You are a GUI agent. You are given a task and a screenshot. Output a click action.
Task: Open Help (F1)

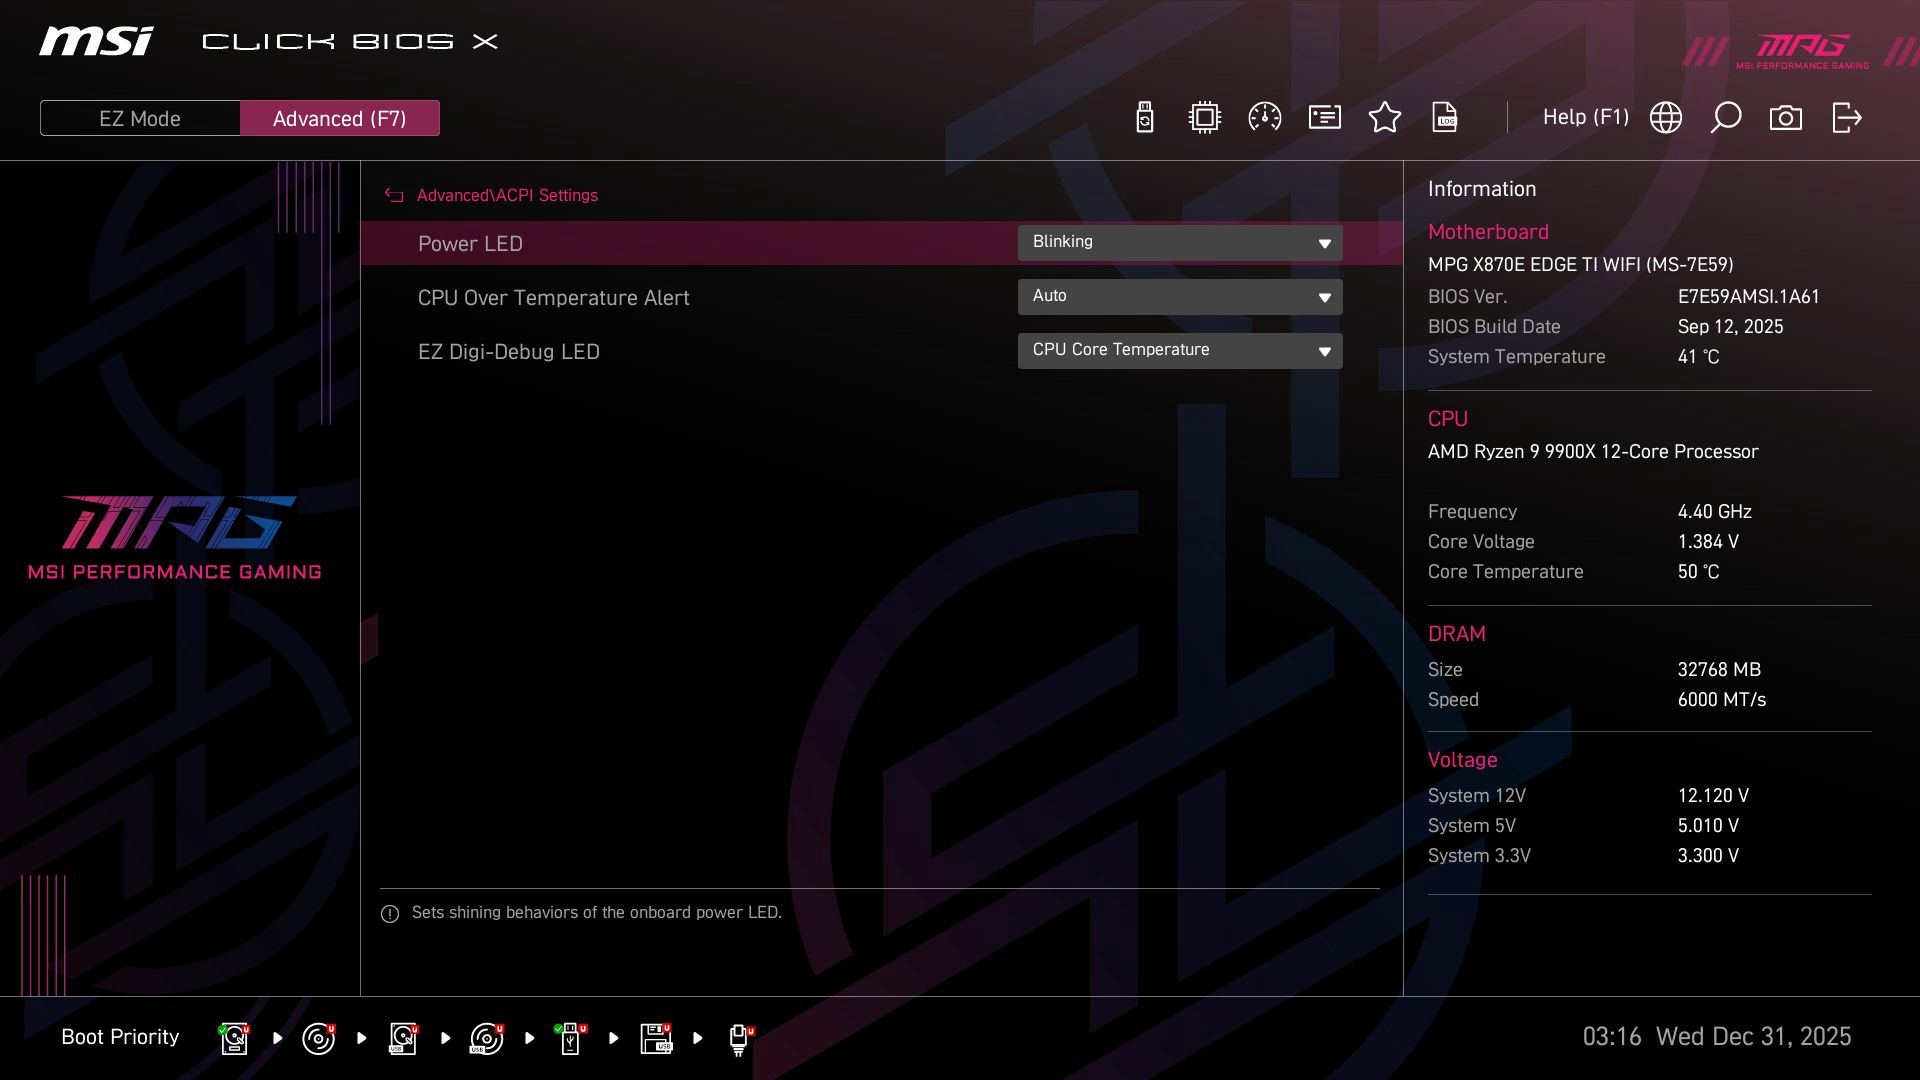[x=1586, y=117]
